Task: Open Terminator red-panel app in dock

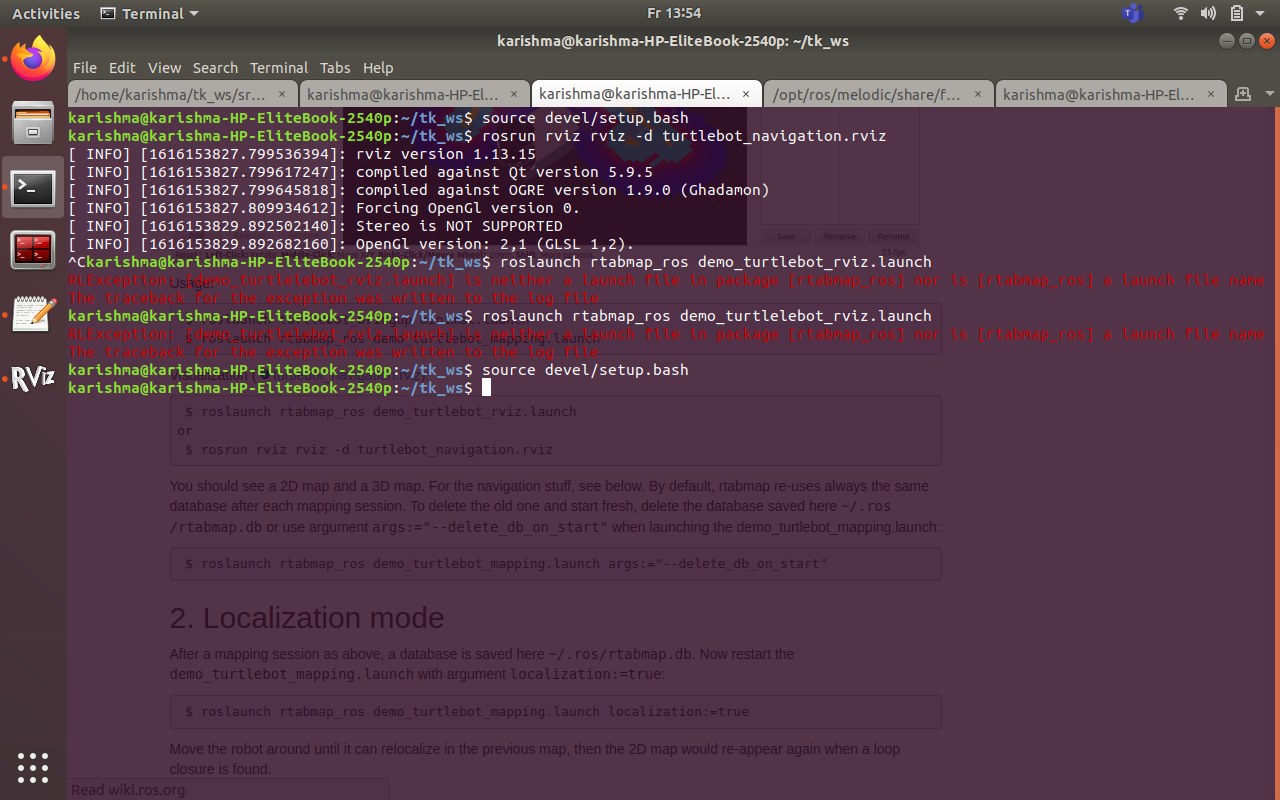Action: click(x=33, y=251)
